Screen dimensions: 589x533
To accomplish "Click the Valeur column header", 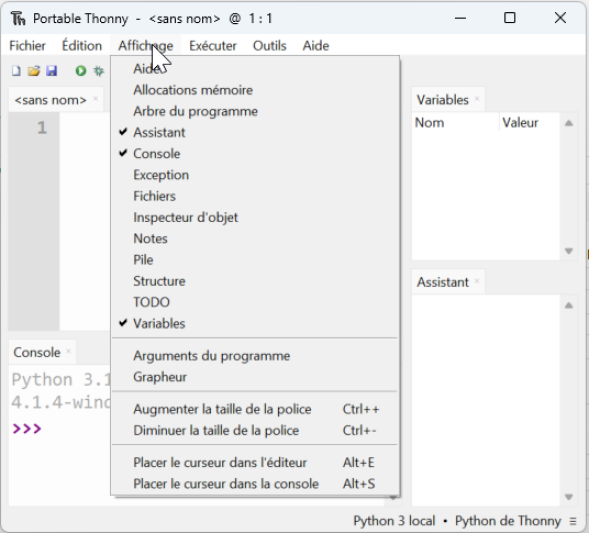I will click(x=530, y=122).
